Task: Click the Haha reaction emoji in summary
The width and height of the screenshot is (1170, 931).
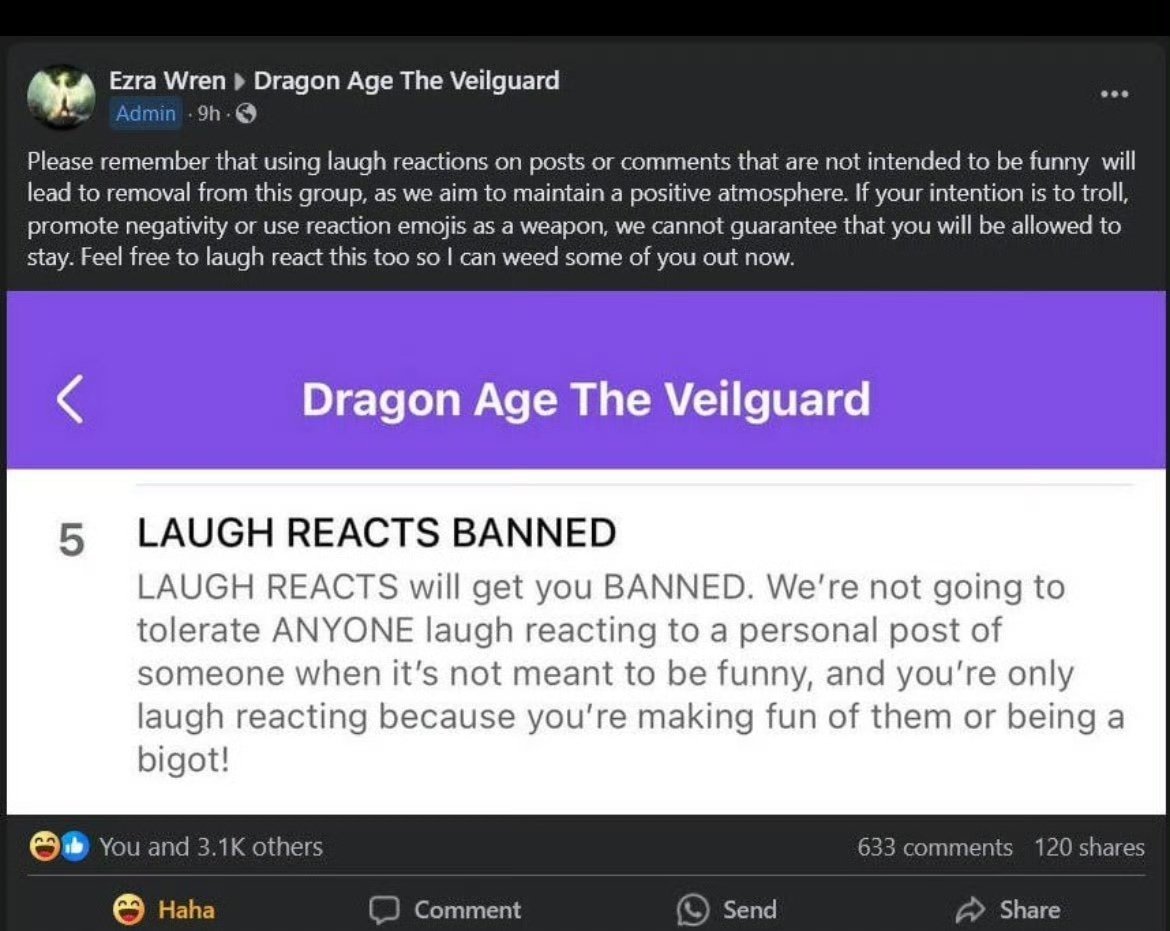Action: 44,846
